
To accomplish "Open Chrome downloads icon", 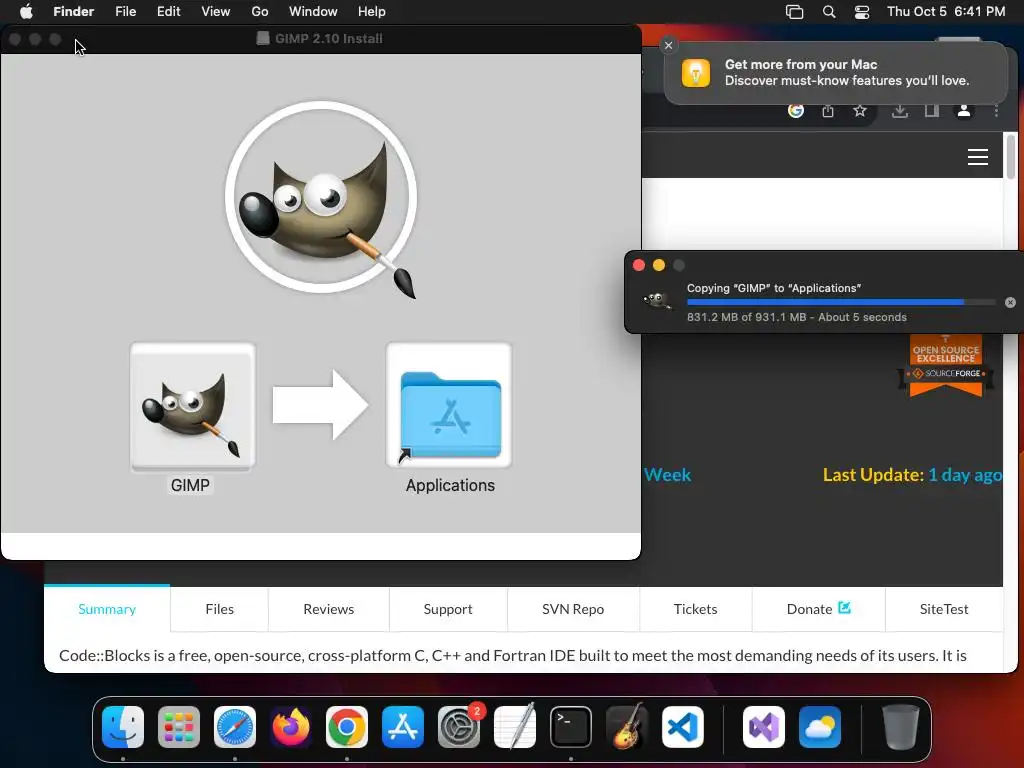I will click(900, 111).
